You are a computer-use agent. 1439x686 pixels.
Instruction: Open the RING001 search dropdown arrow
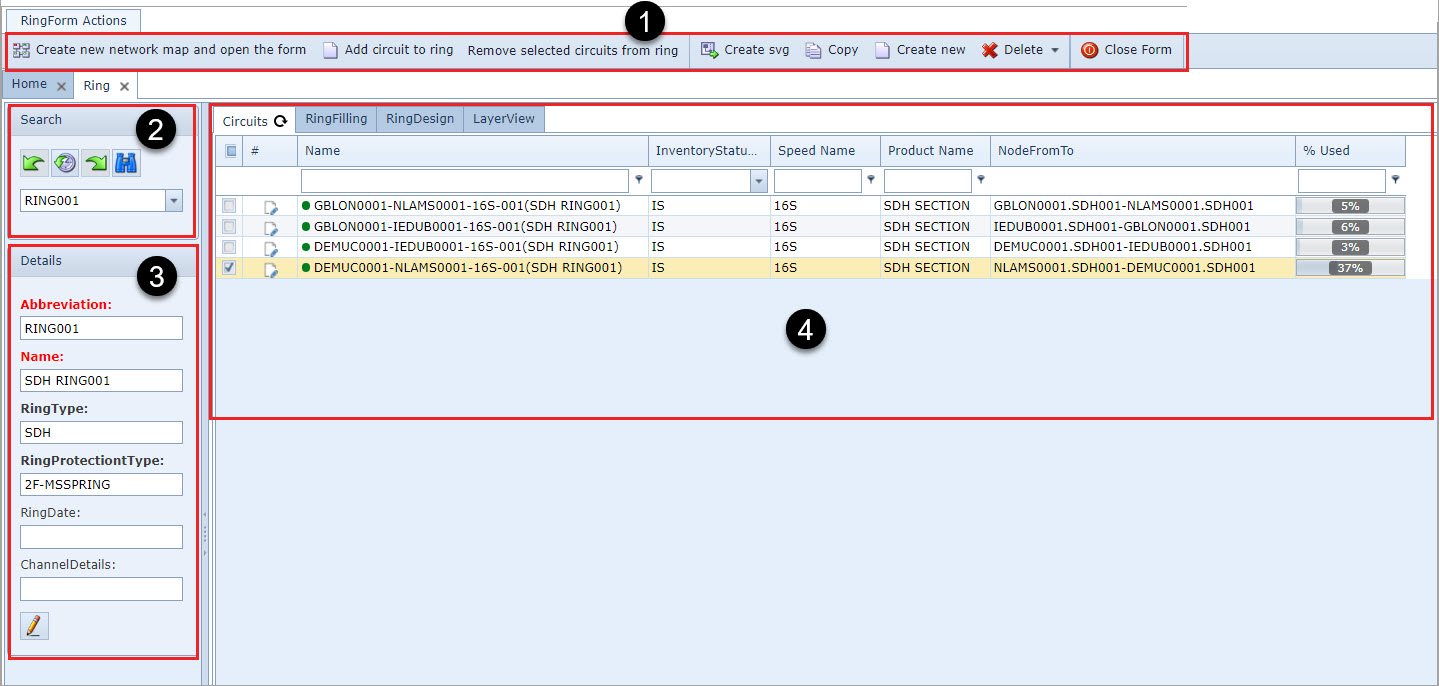[x=174, y=201]
